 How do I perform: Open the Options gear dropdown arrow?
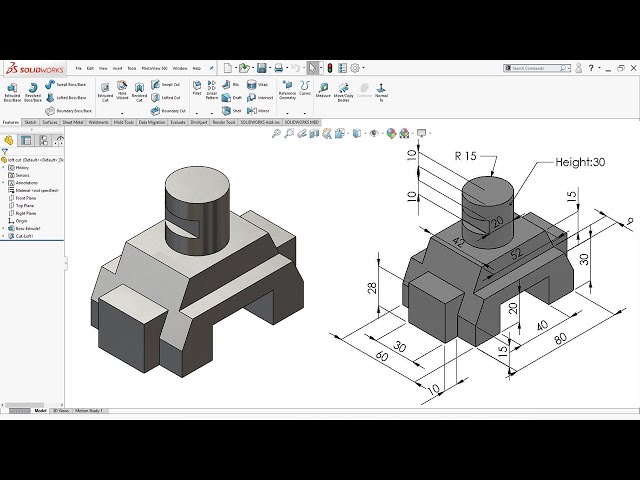click(363, 68)
